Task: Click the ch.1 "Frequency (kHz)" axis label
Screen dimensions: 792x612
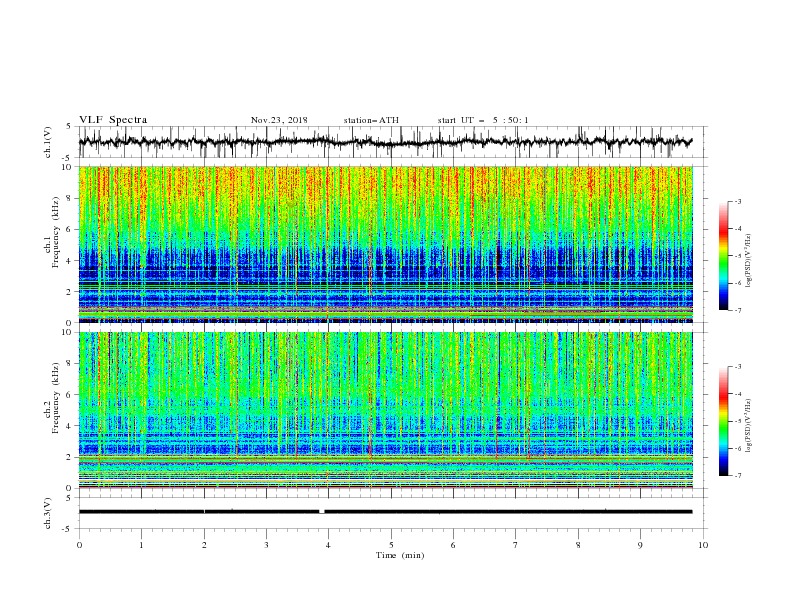Action: [x=56, y=232]
